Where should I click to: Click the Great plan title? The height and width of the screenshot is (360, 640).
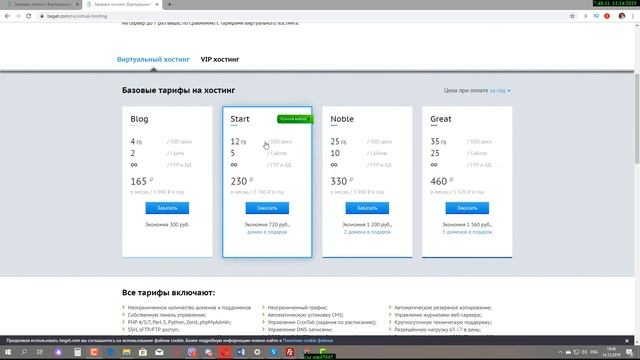tap(441, 119)
